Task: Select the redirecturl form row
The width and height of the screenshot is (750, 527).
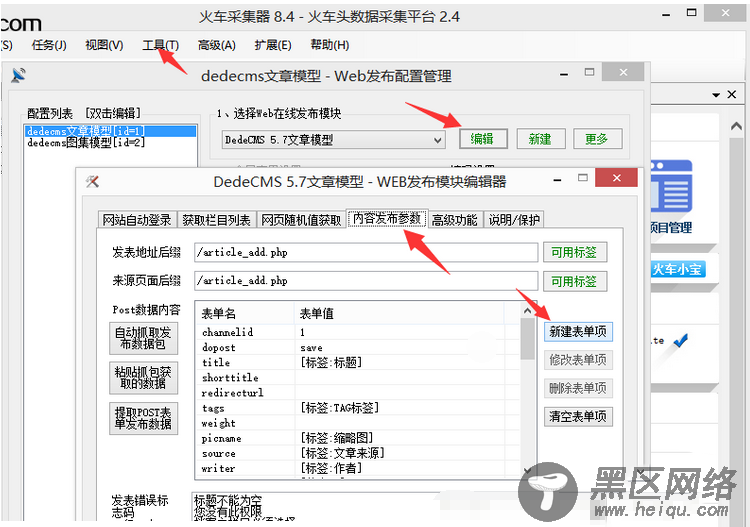Action: [358, 393]
